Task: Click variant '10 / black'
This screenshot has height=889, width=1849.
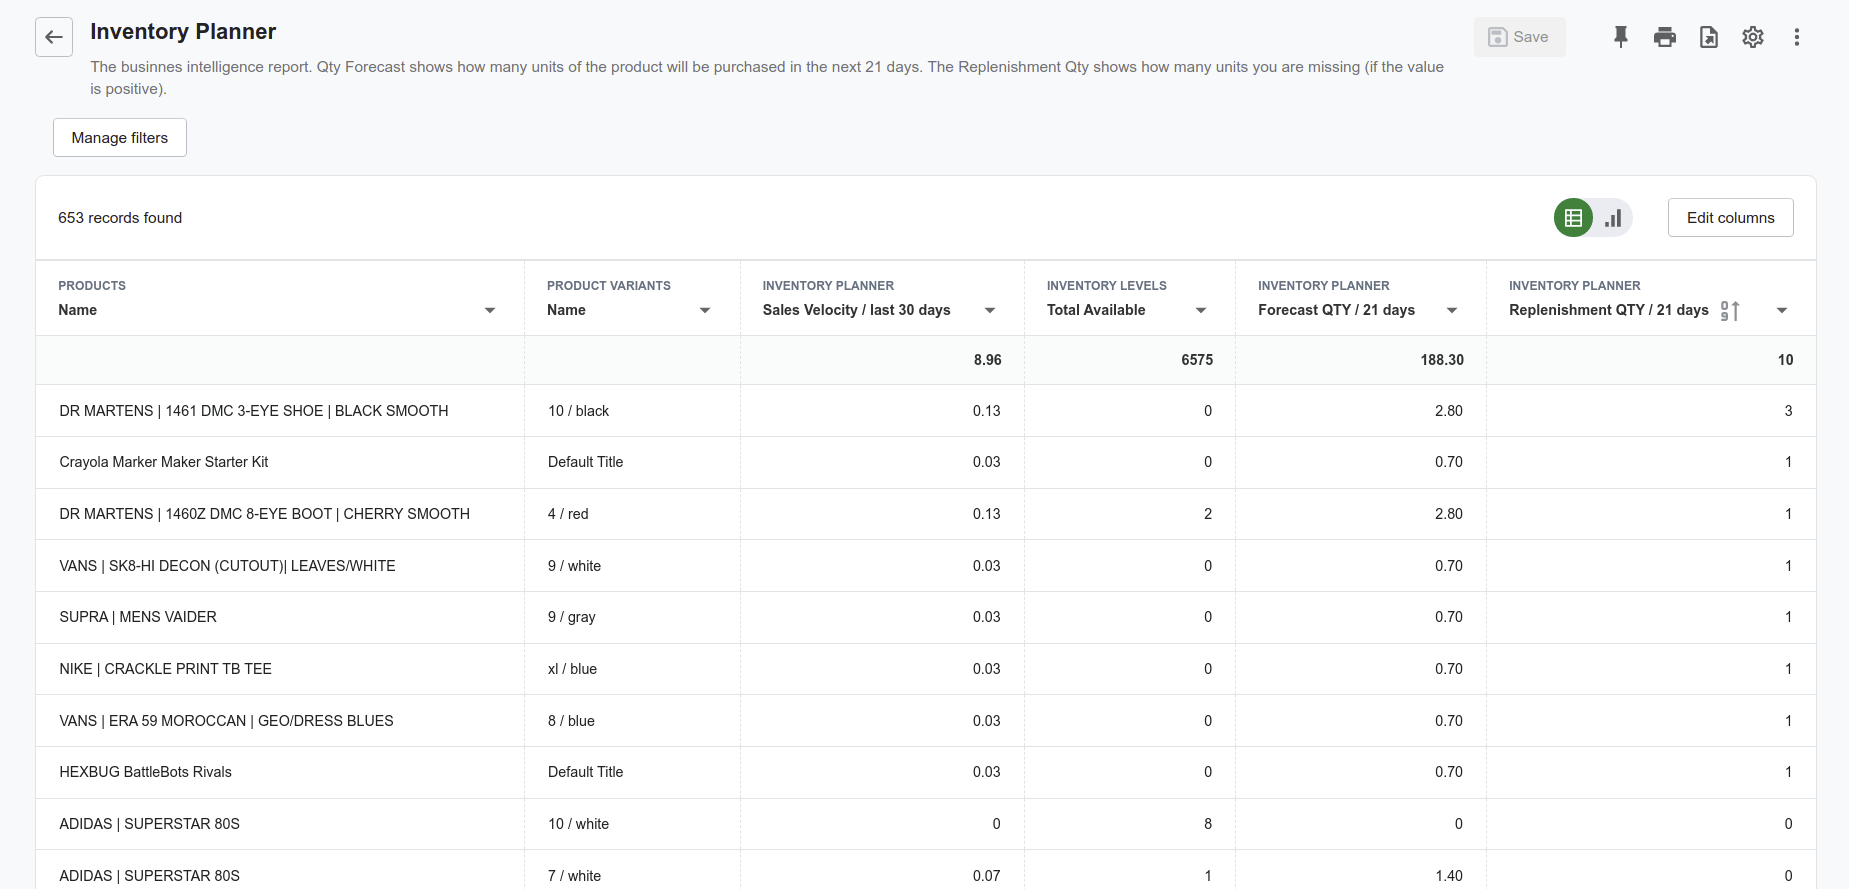Action: pyautogui.click(x=578, y=411)
